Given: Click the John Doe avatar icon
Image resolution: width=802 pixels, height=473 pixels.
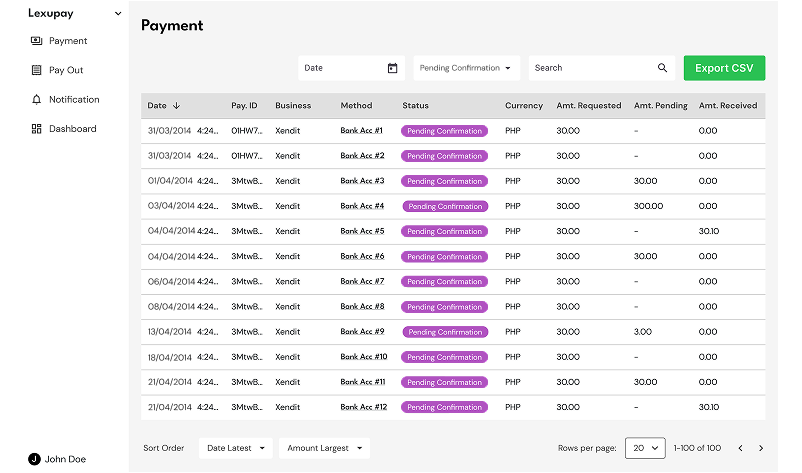Looking at the screenshot, I should [34, 459].
